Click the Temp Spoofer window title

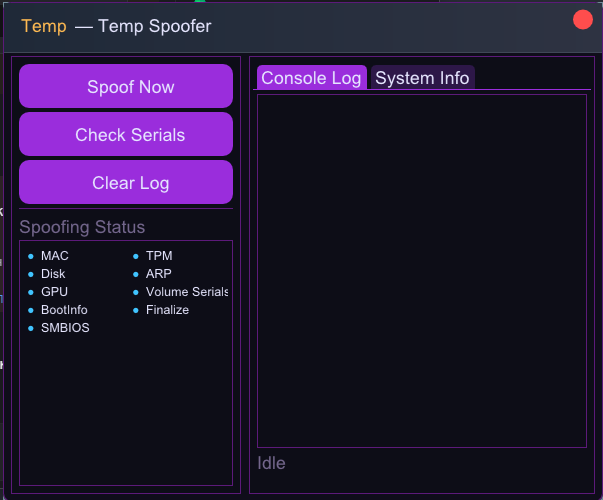tap(154, 26)
